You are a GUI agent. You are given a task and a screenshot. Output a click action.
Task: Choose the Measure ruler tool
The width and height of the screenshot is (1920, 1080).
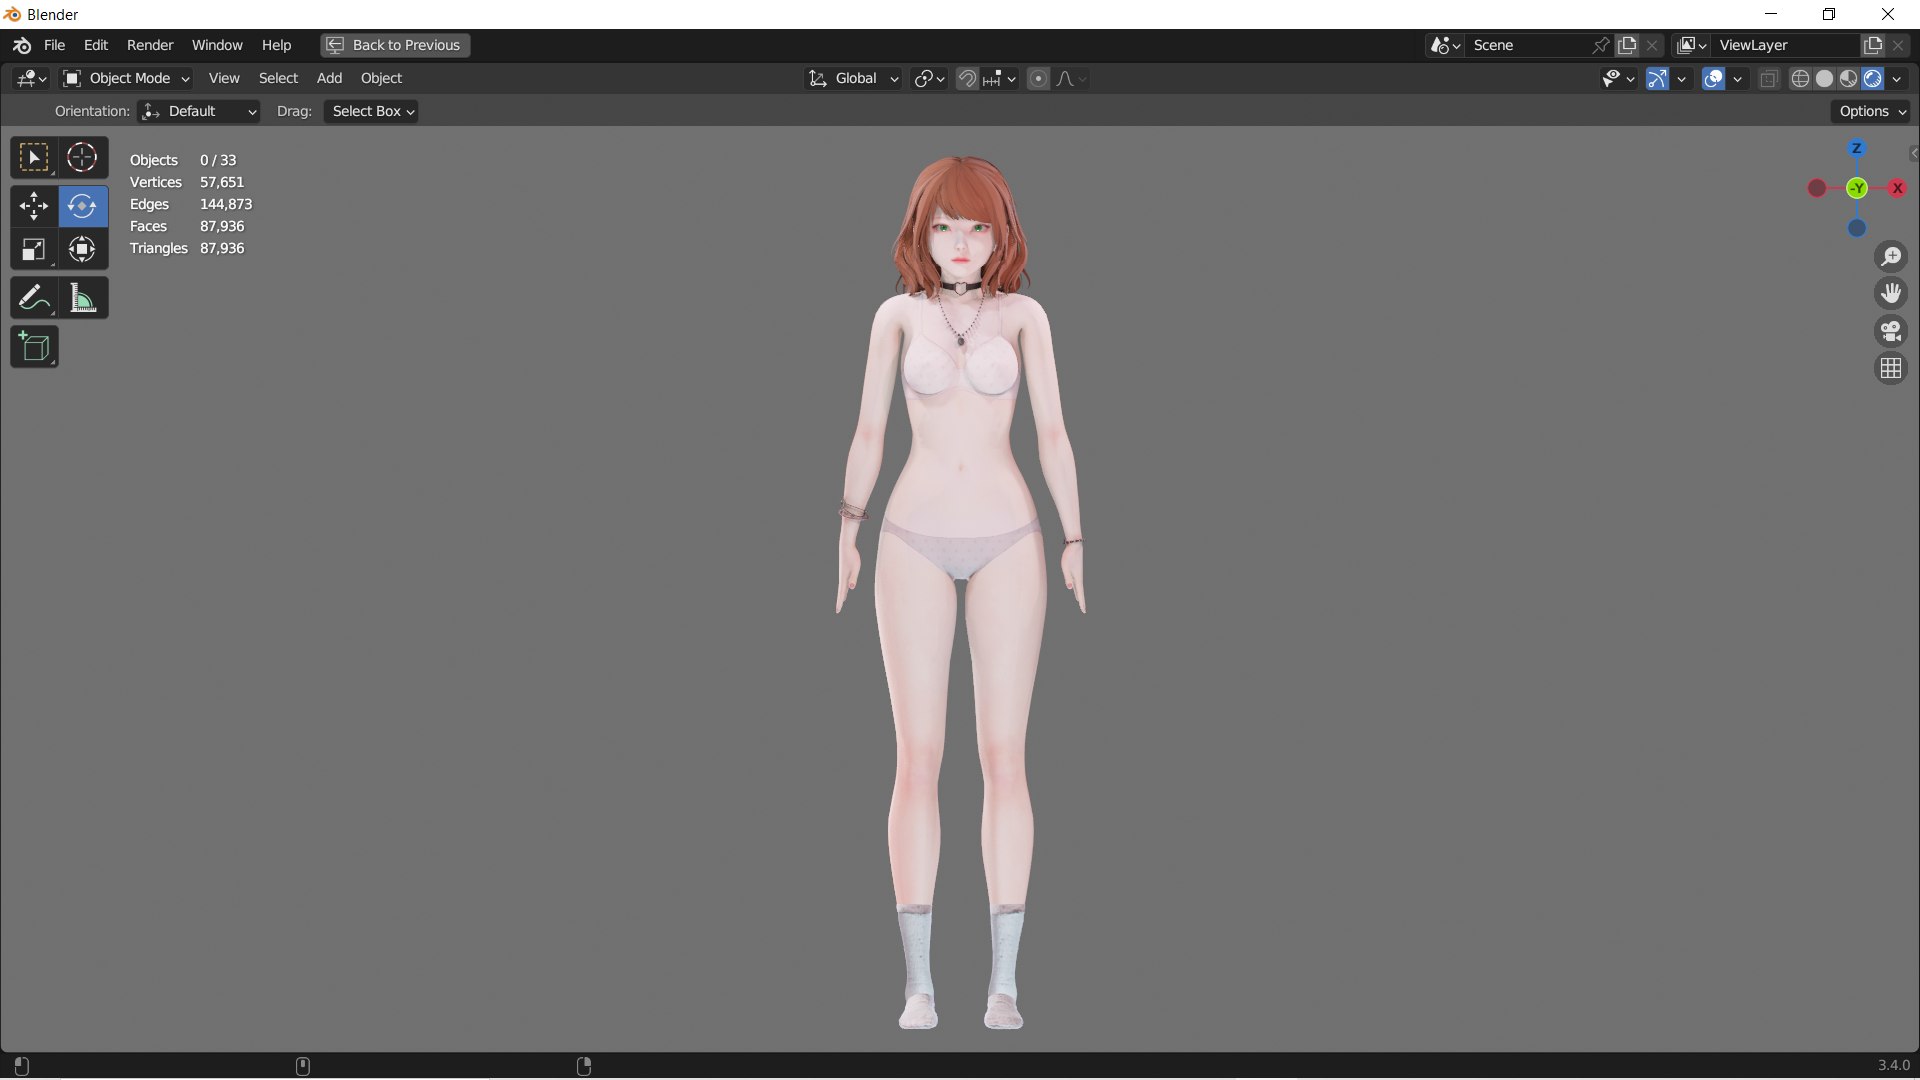(x=82, y=298)
